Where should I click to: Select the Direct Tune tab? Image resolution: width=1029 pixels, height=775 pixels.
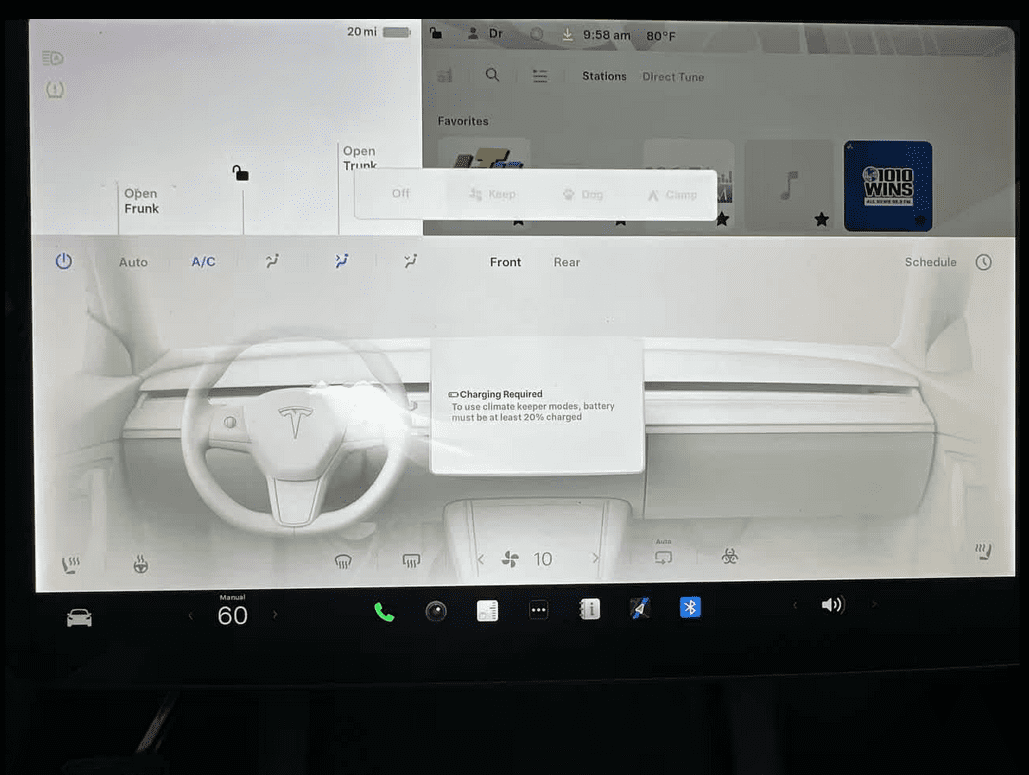[x=673, y=77]
